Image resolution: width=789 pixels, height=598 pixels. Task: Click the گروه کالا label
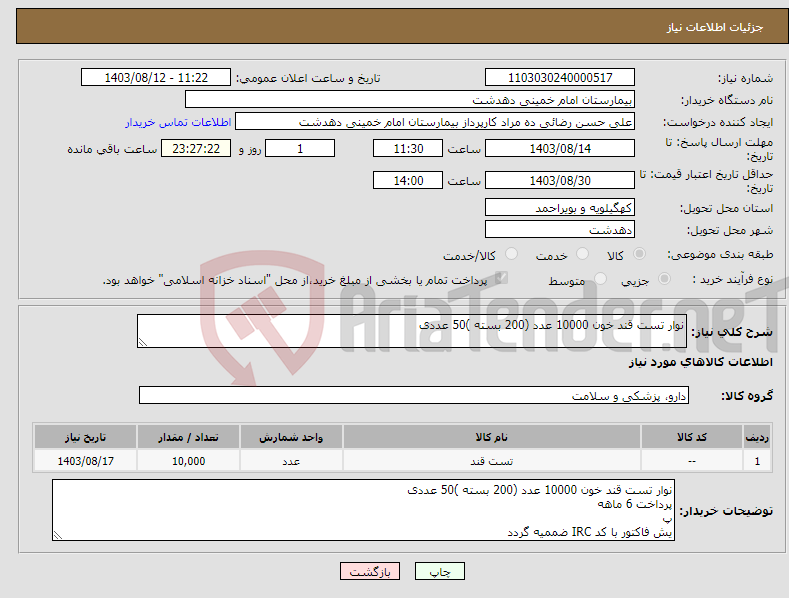[x=747, y=396]
